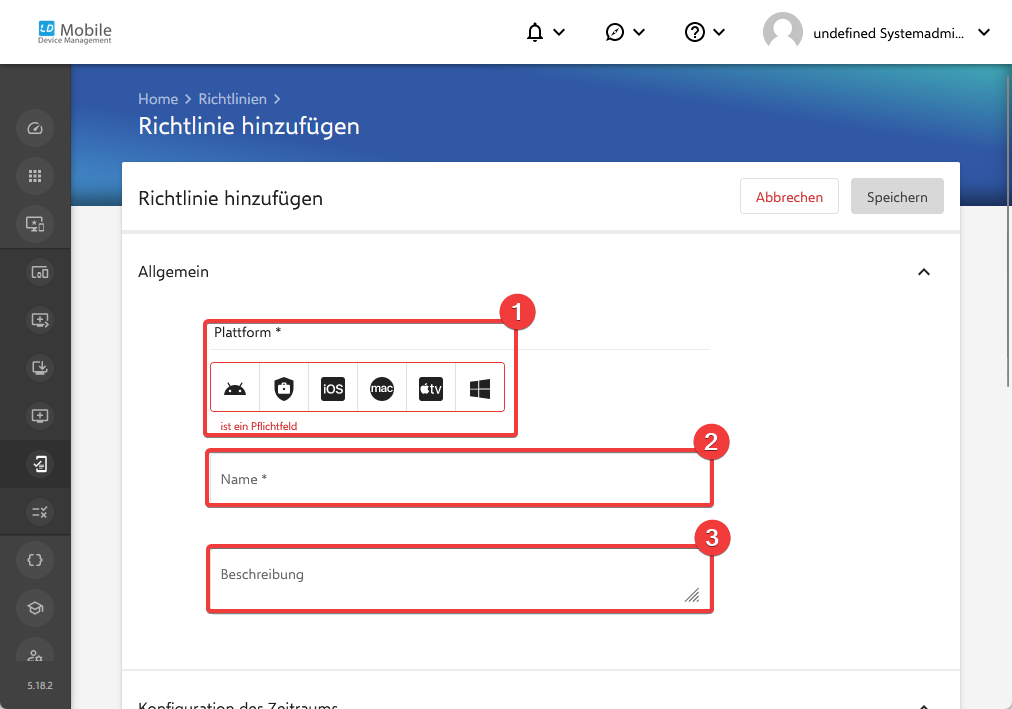Focus the Name input field
This screenshot has width=1012, height=709.
pyautogui.click(x=459, y=479)
